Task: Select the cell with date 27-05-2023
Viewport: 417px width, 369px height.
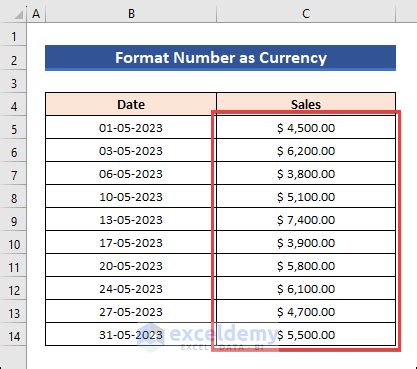Action: pos(131,312)
